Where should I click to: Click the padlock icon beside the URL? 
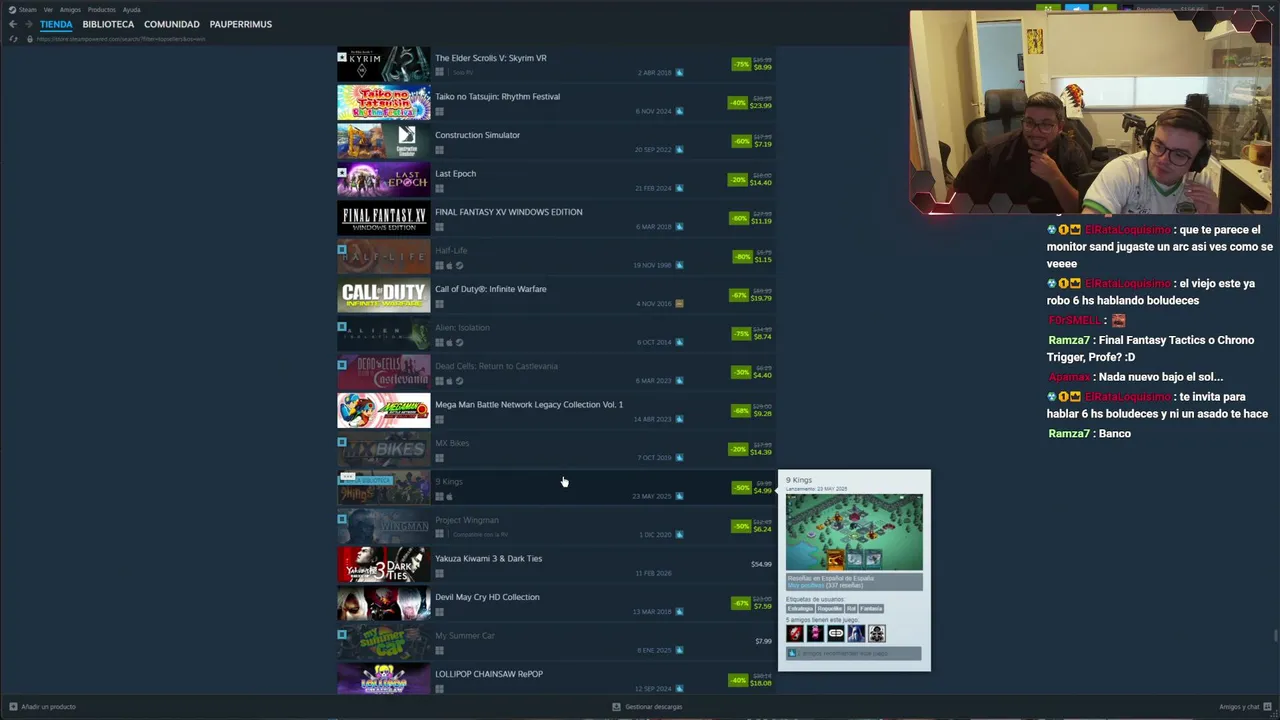click(30, 39)
